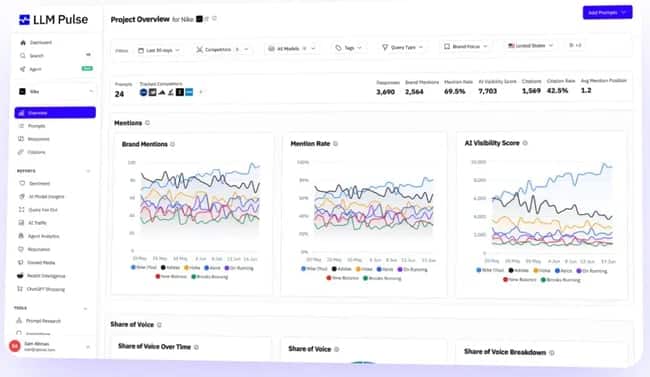Image resolution: width=650 pixels, height=377 pixels.
Task: Expand the Sam Altman account menu
Action: point(88,347)
